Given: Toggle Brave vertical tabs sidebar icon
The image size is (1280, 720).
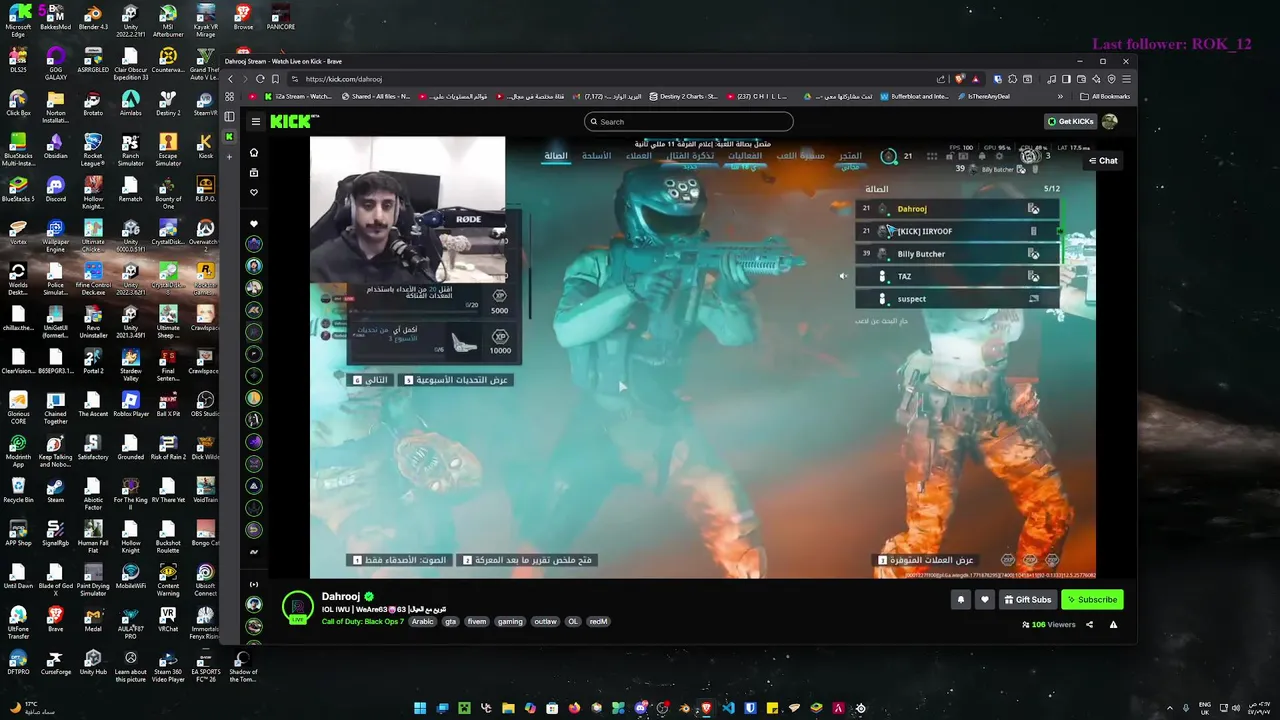Looking at the screenshot, I should click(x=229, y=117).
